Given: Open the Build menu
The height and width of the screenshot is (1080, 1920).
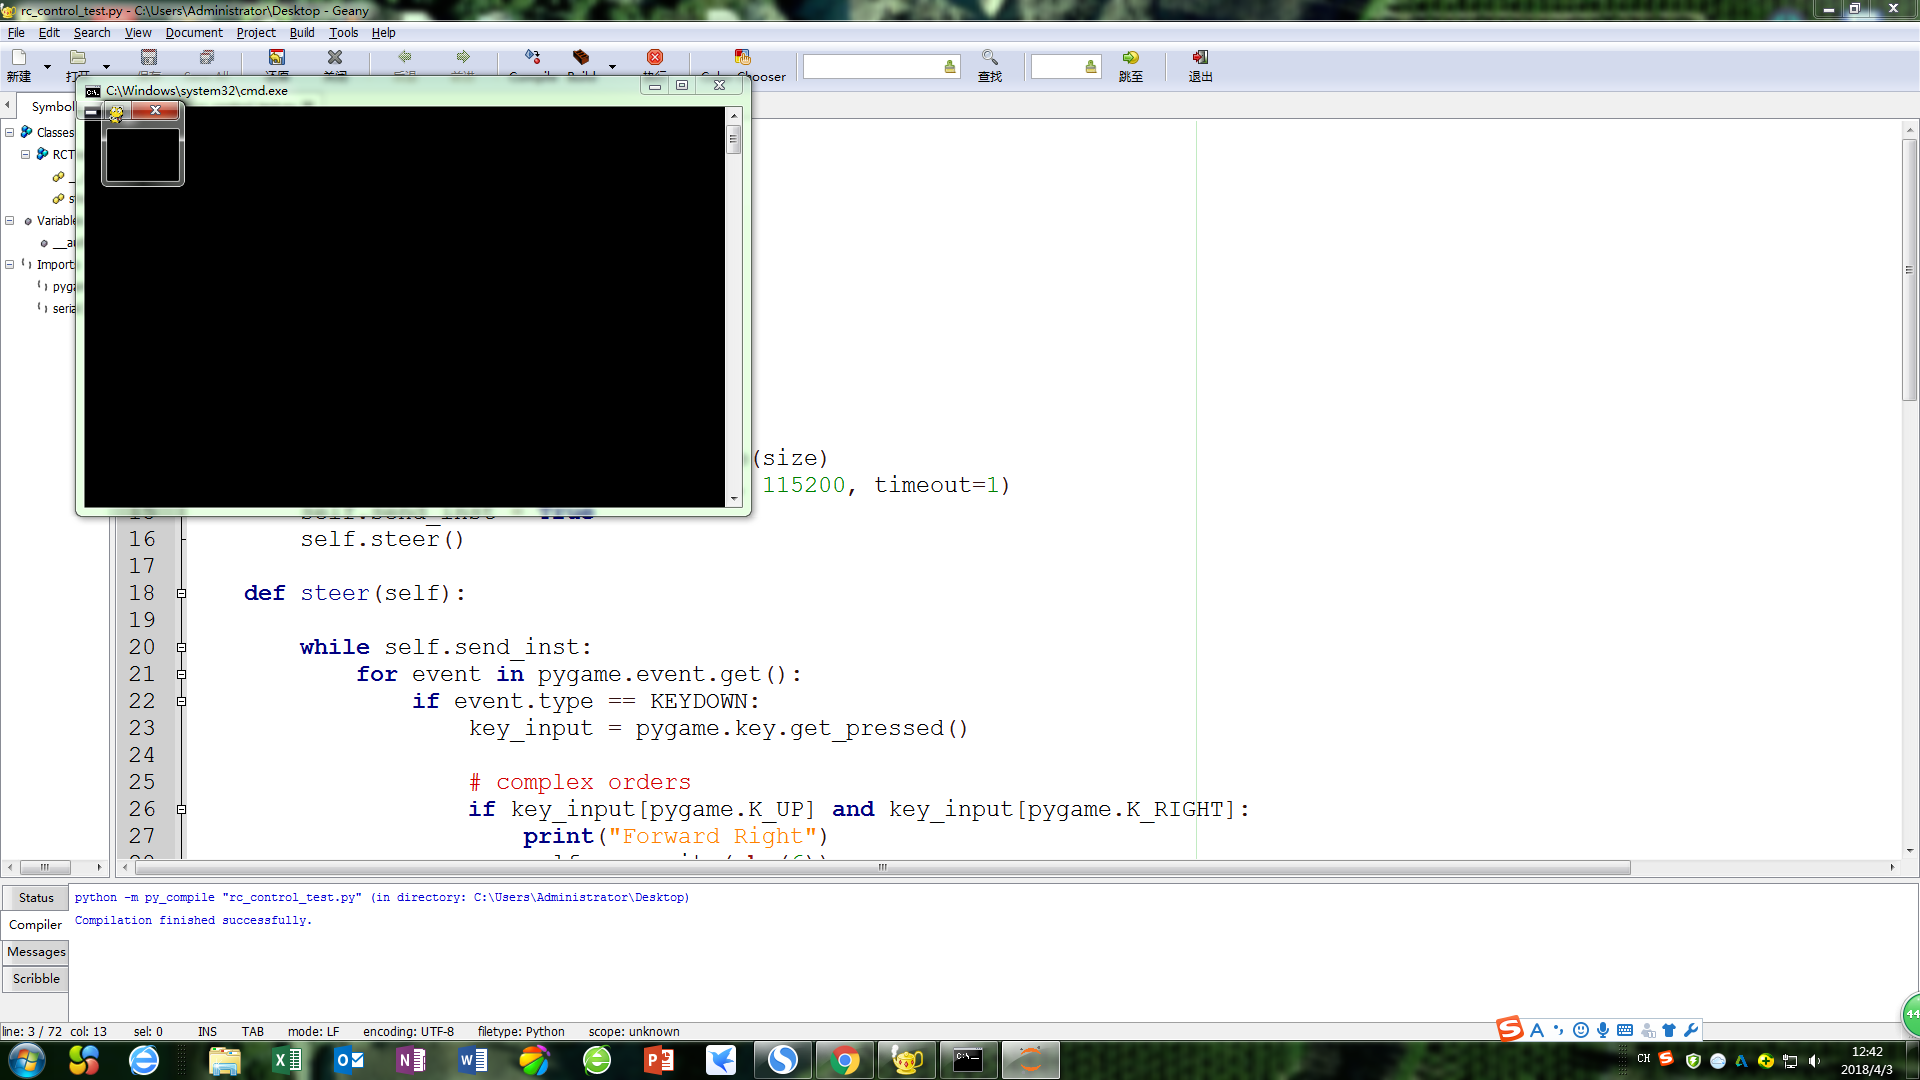Looking at the screenshot, I should tap(301, 32).
